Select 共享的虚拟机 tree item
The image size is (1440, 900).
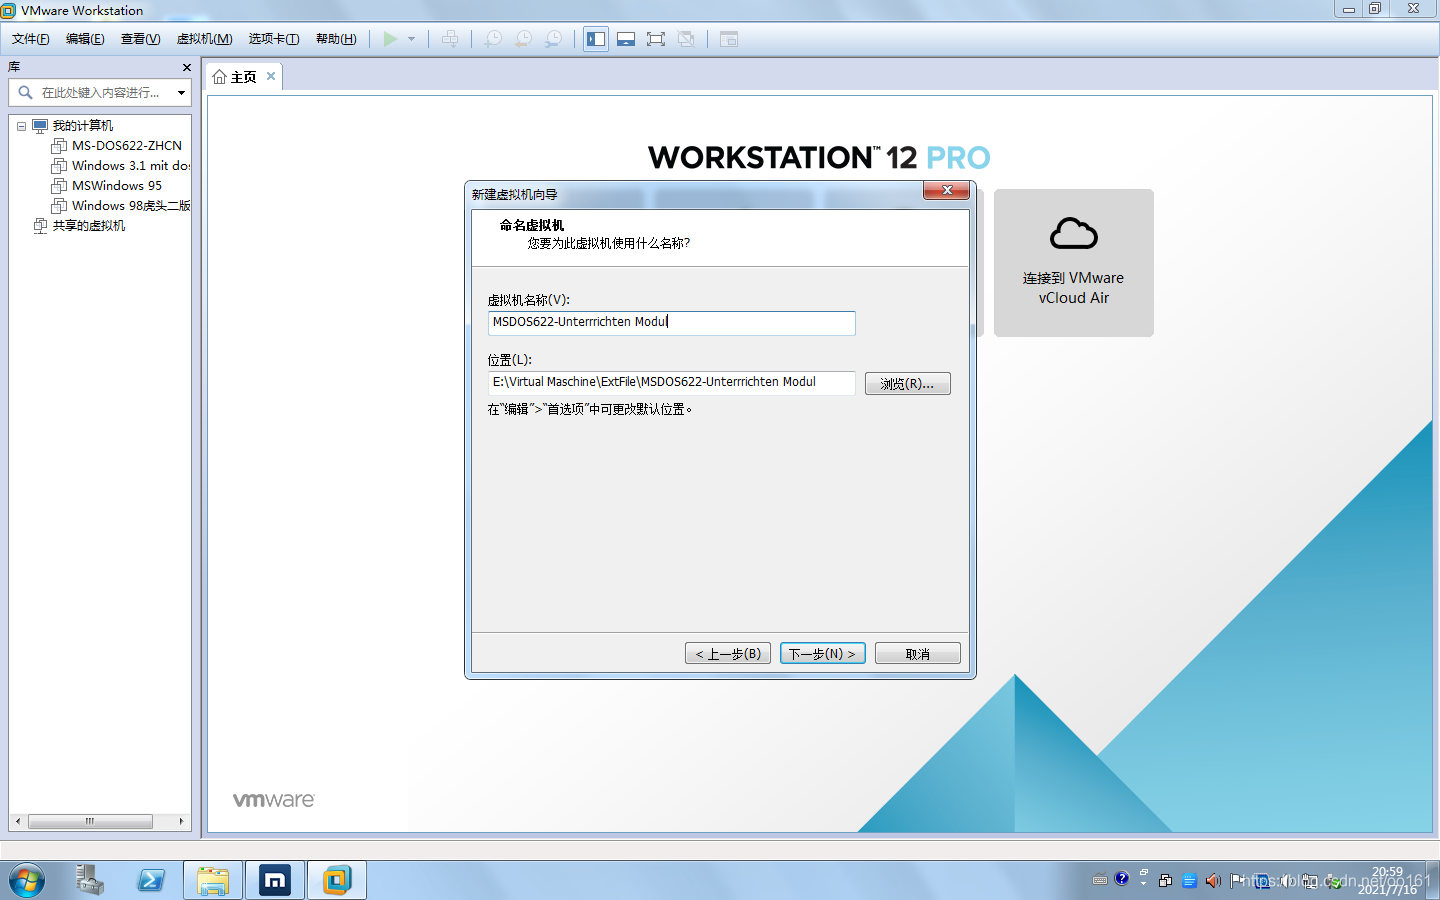88,226
